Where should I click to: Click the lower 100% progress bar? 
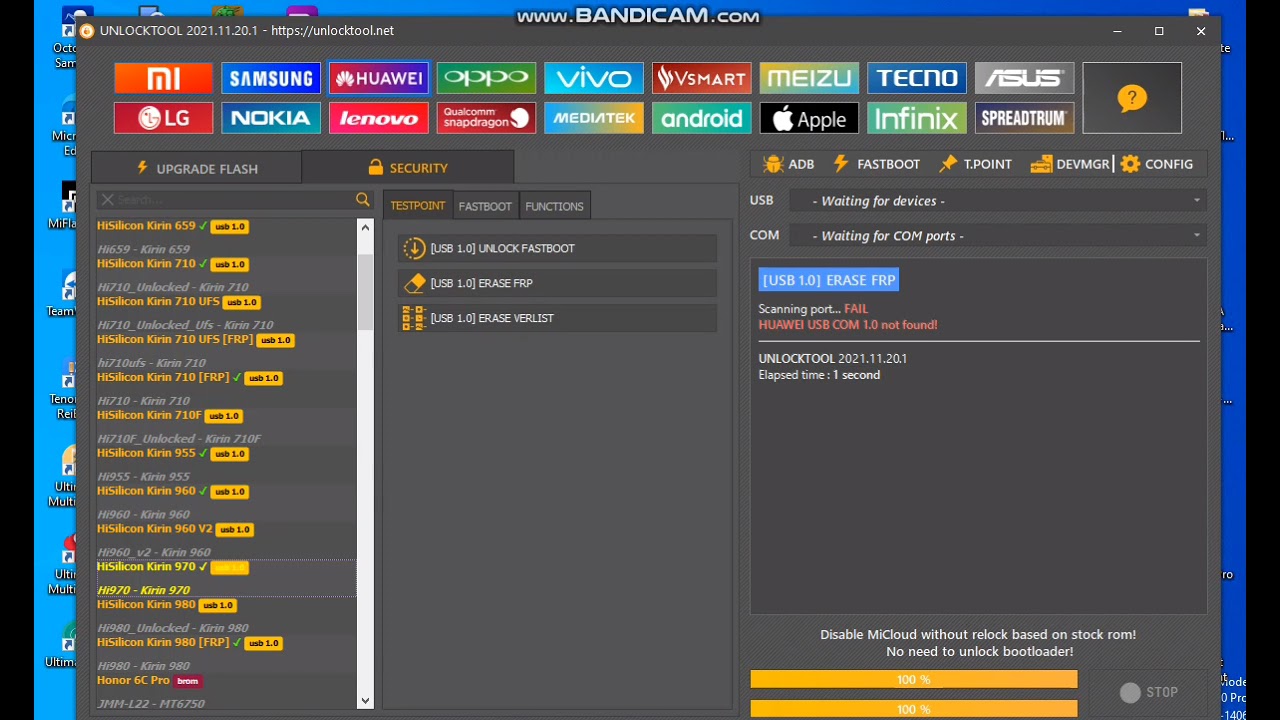pyautogui.click(x=914, y=709)
